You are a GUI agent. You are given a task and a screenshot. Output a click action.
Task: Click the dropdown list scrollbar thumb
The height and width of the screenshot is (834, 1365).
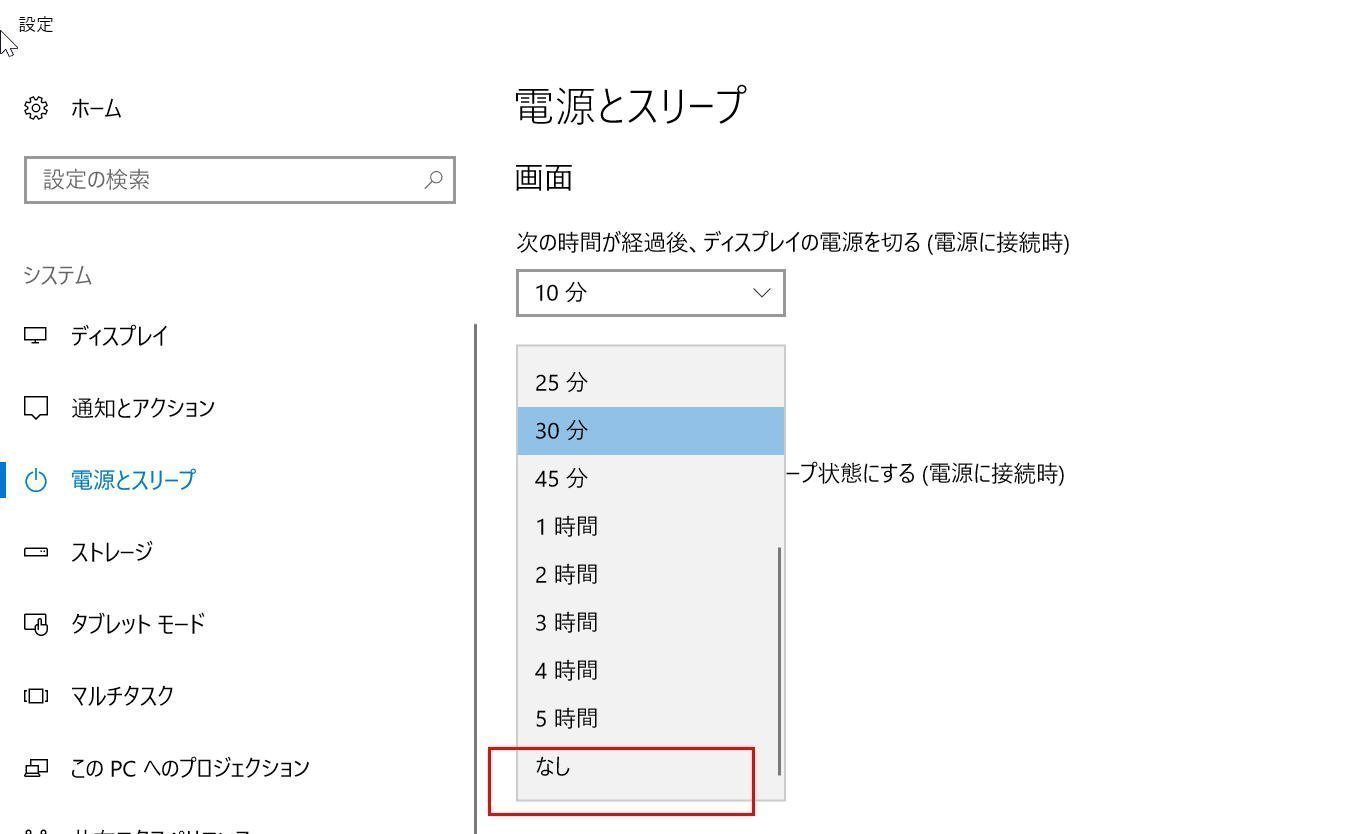click(x=779, y=660)
